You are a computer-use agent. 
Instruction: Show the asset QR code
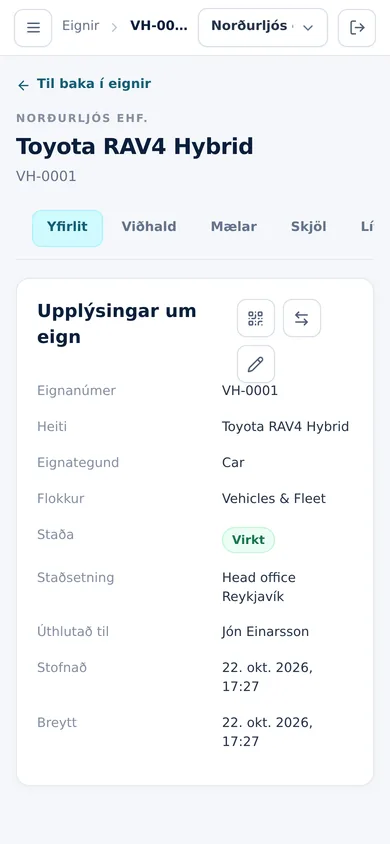point(256,318)
